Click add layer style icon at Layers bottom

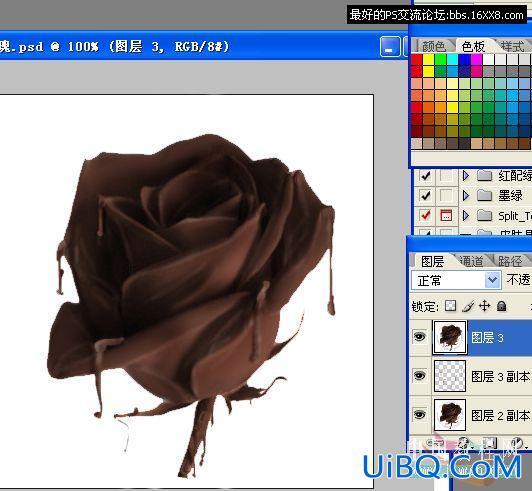[x=464, y=443]
